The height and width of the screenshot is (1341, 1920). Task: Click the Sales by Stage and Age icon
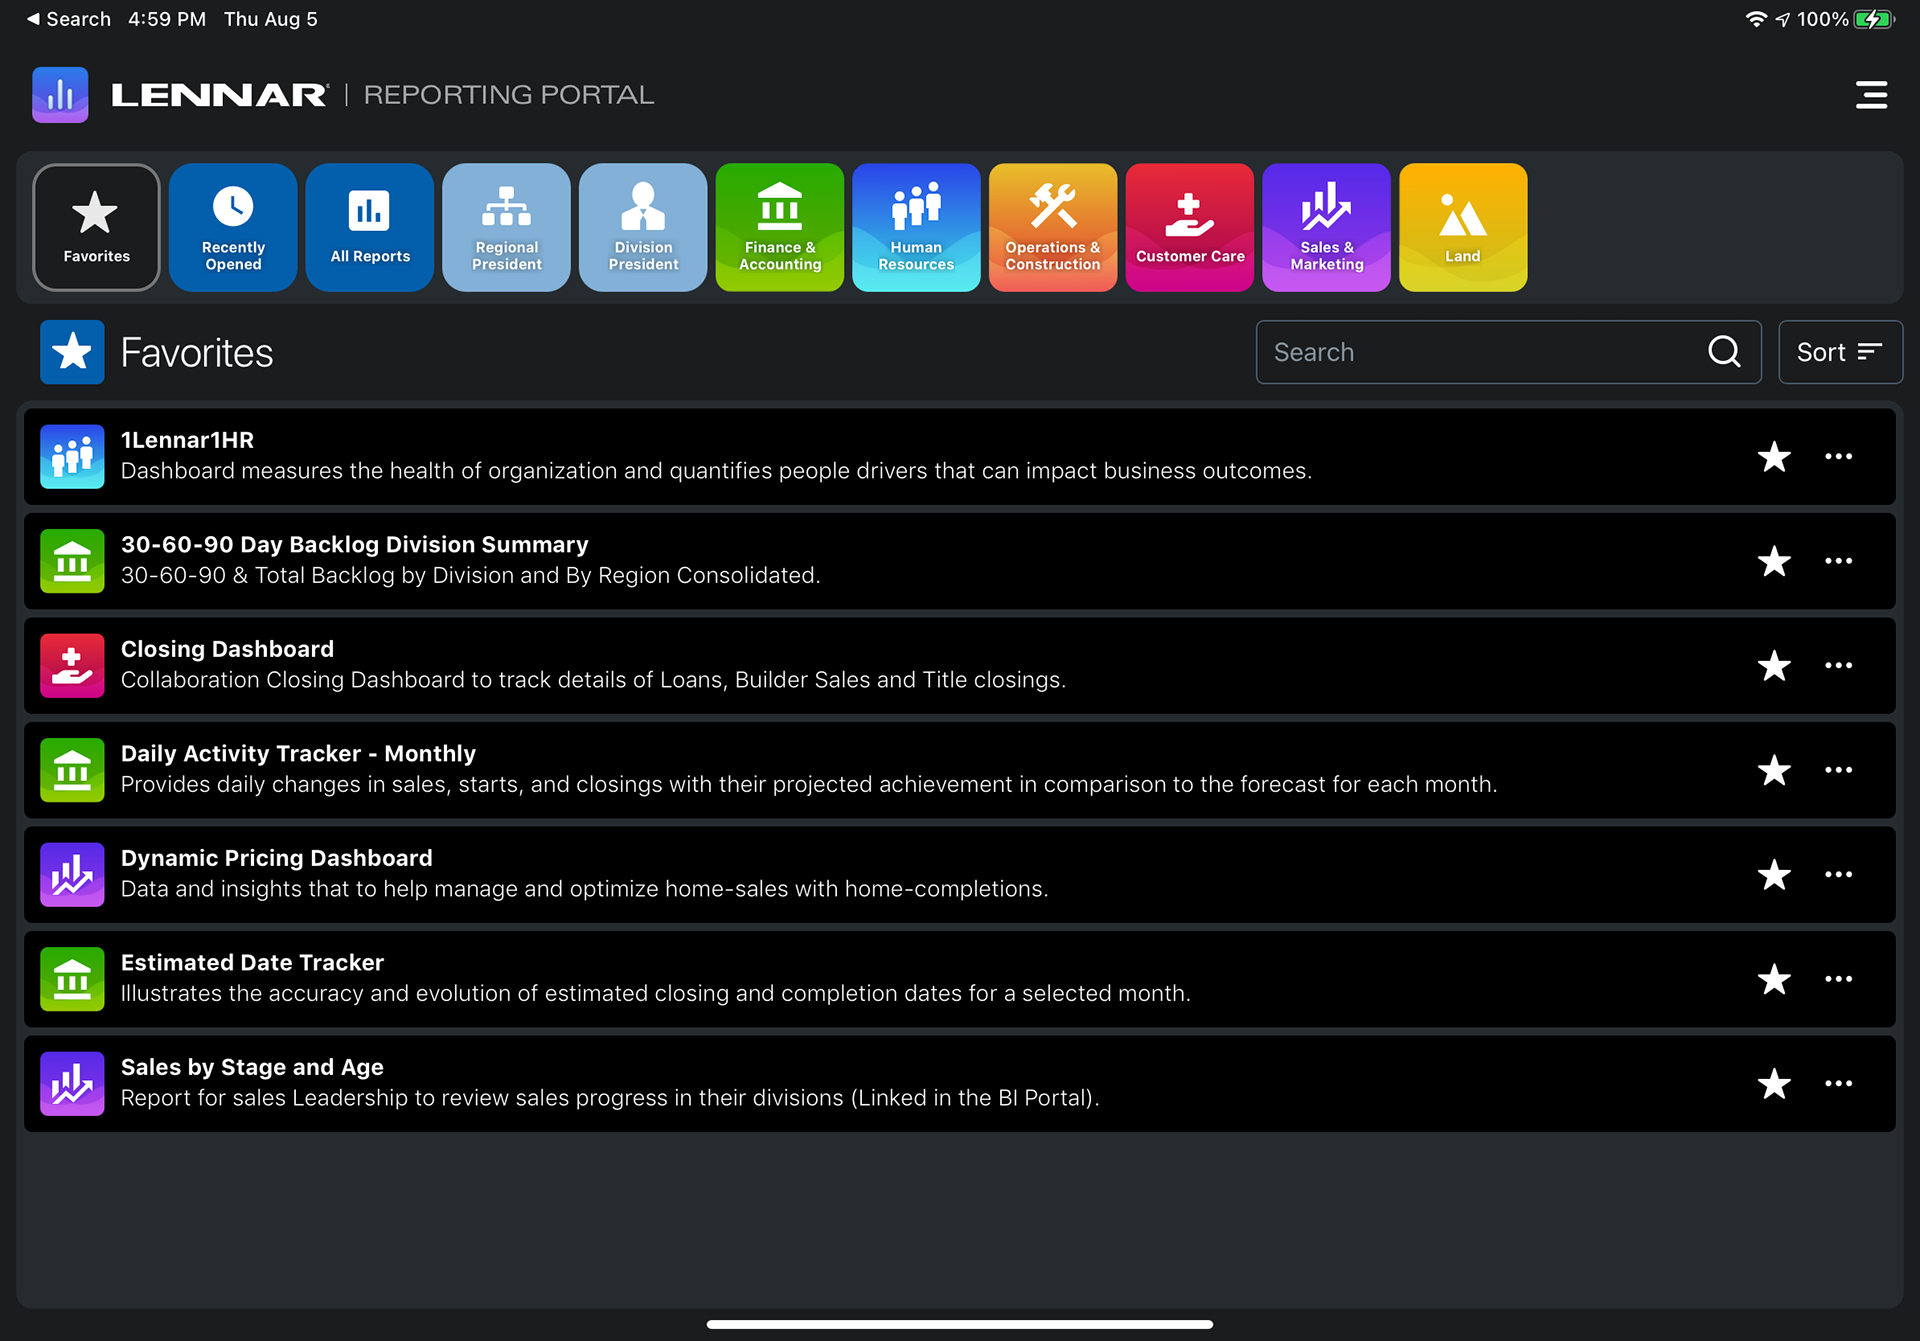[72, 1084]
